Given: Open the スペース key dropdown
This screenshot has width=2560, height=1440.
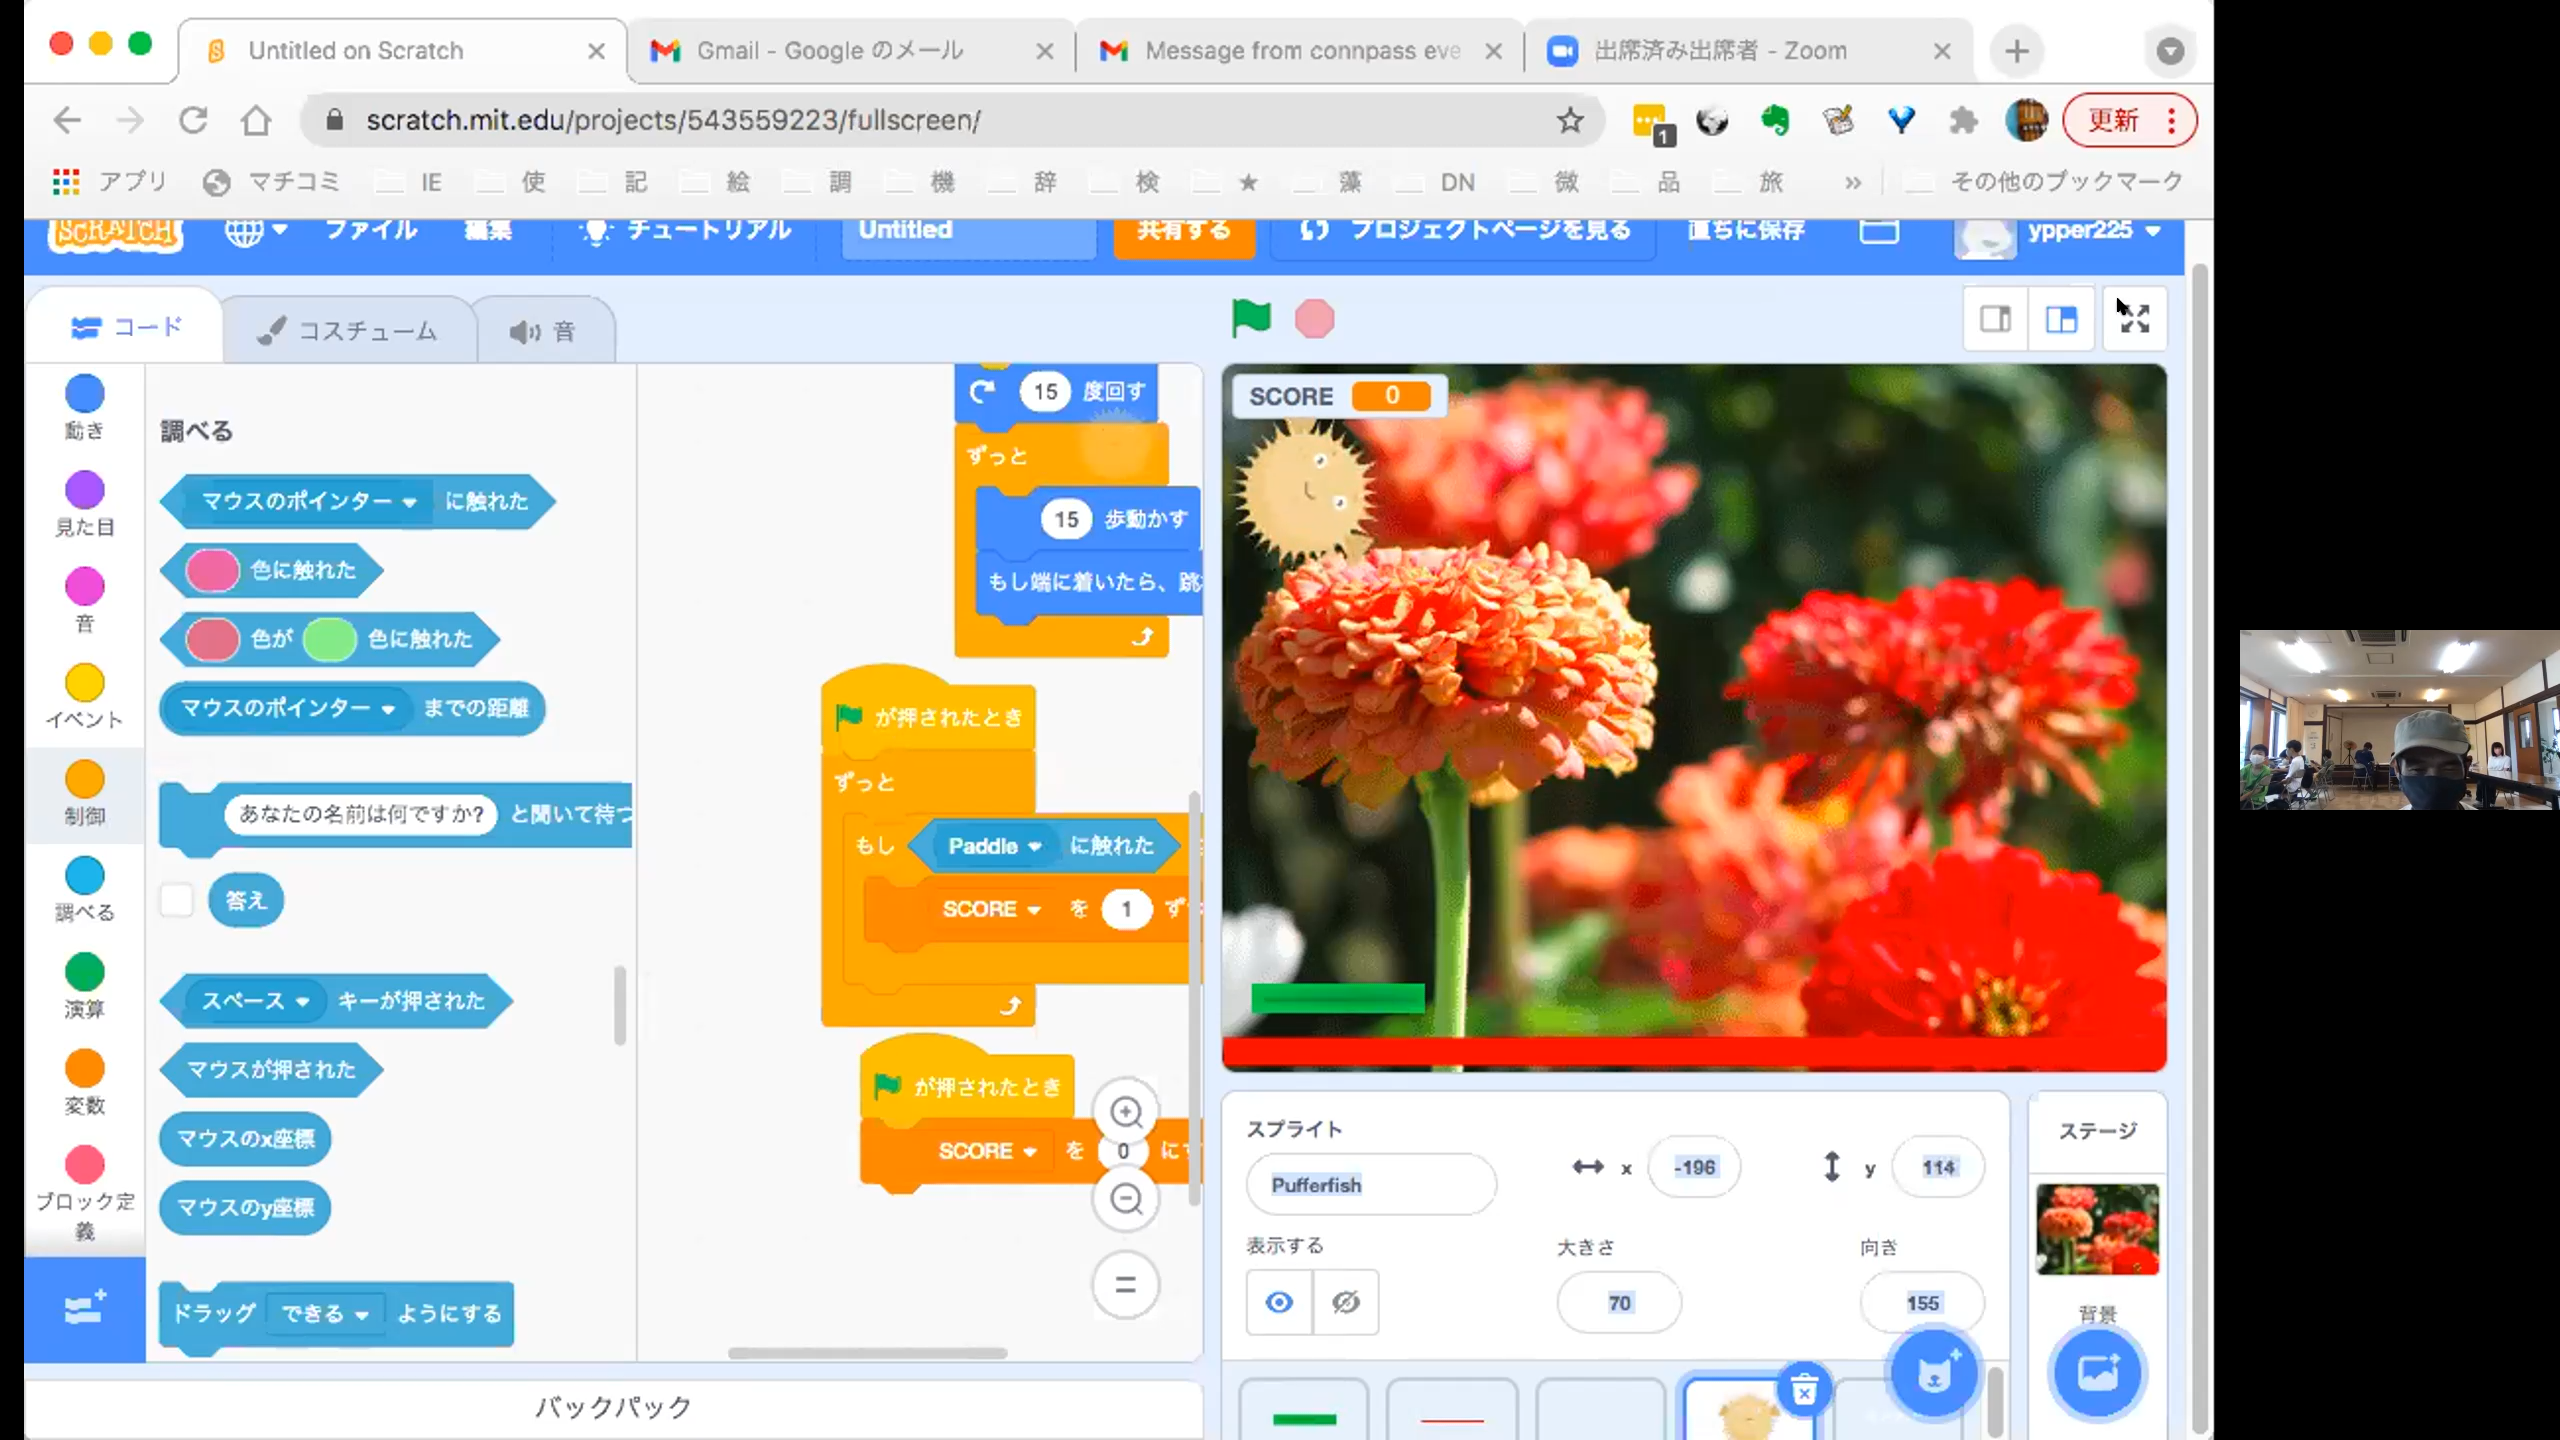Looking at the screenshot, I should pos(256,1001).
